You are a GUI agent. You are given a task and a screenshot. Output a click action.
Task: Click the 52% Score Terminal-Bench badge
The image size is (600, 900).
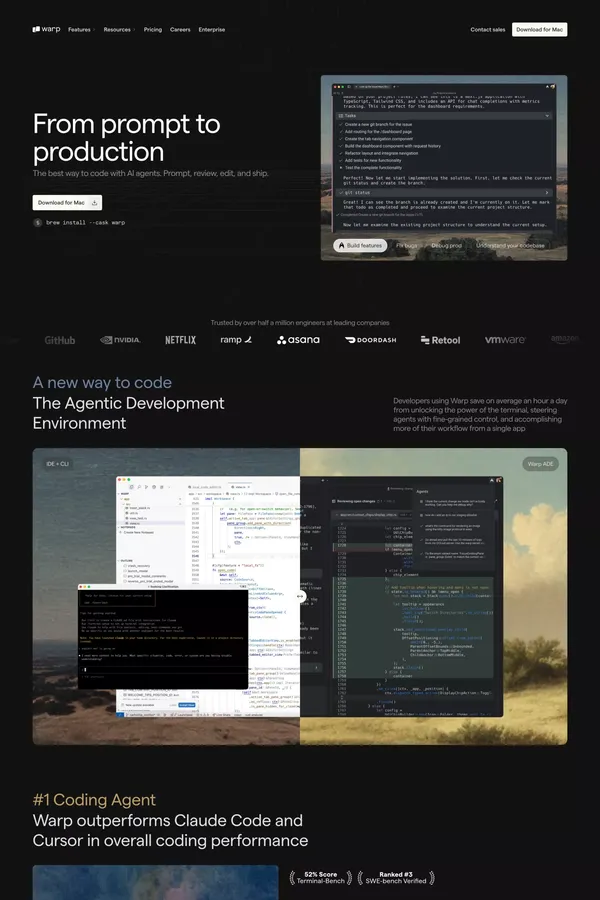tap(320, 878)
